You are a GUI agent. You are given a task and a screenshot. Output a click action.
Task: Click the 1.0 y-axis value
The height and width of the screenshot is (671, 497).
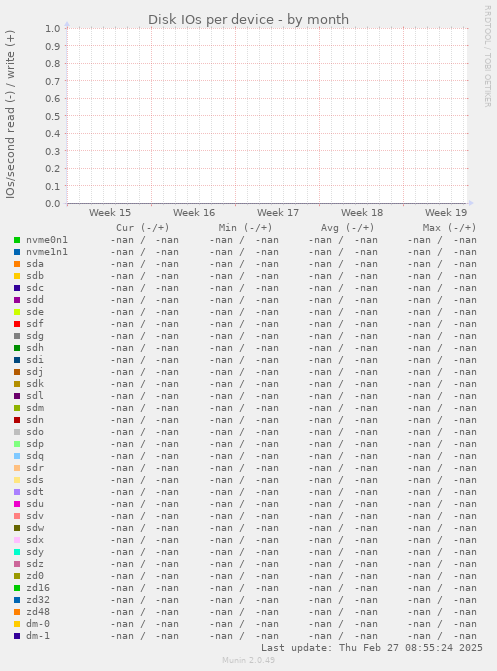[53, 29]
